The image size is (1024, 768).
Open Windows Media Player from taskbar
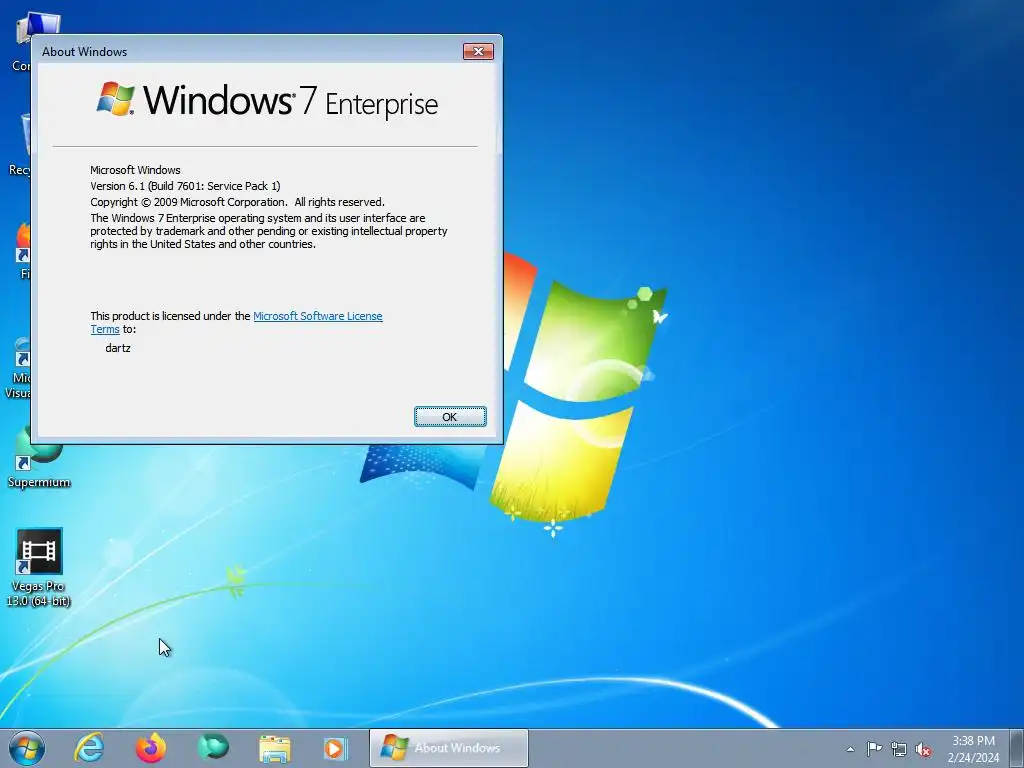click(x=336, y=748)
